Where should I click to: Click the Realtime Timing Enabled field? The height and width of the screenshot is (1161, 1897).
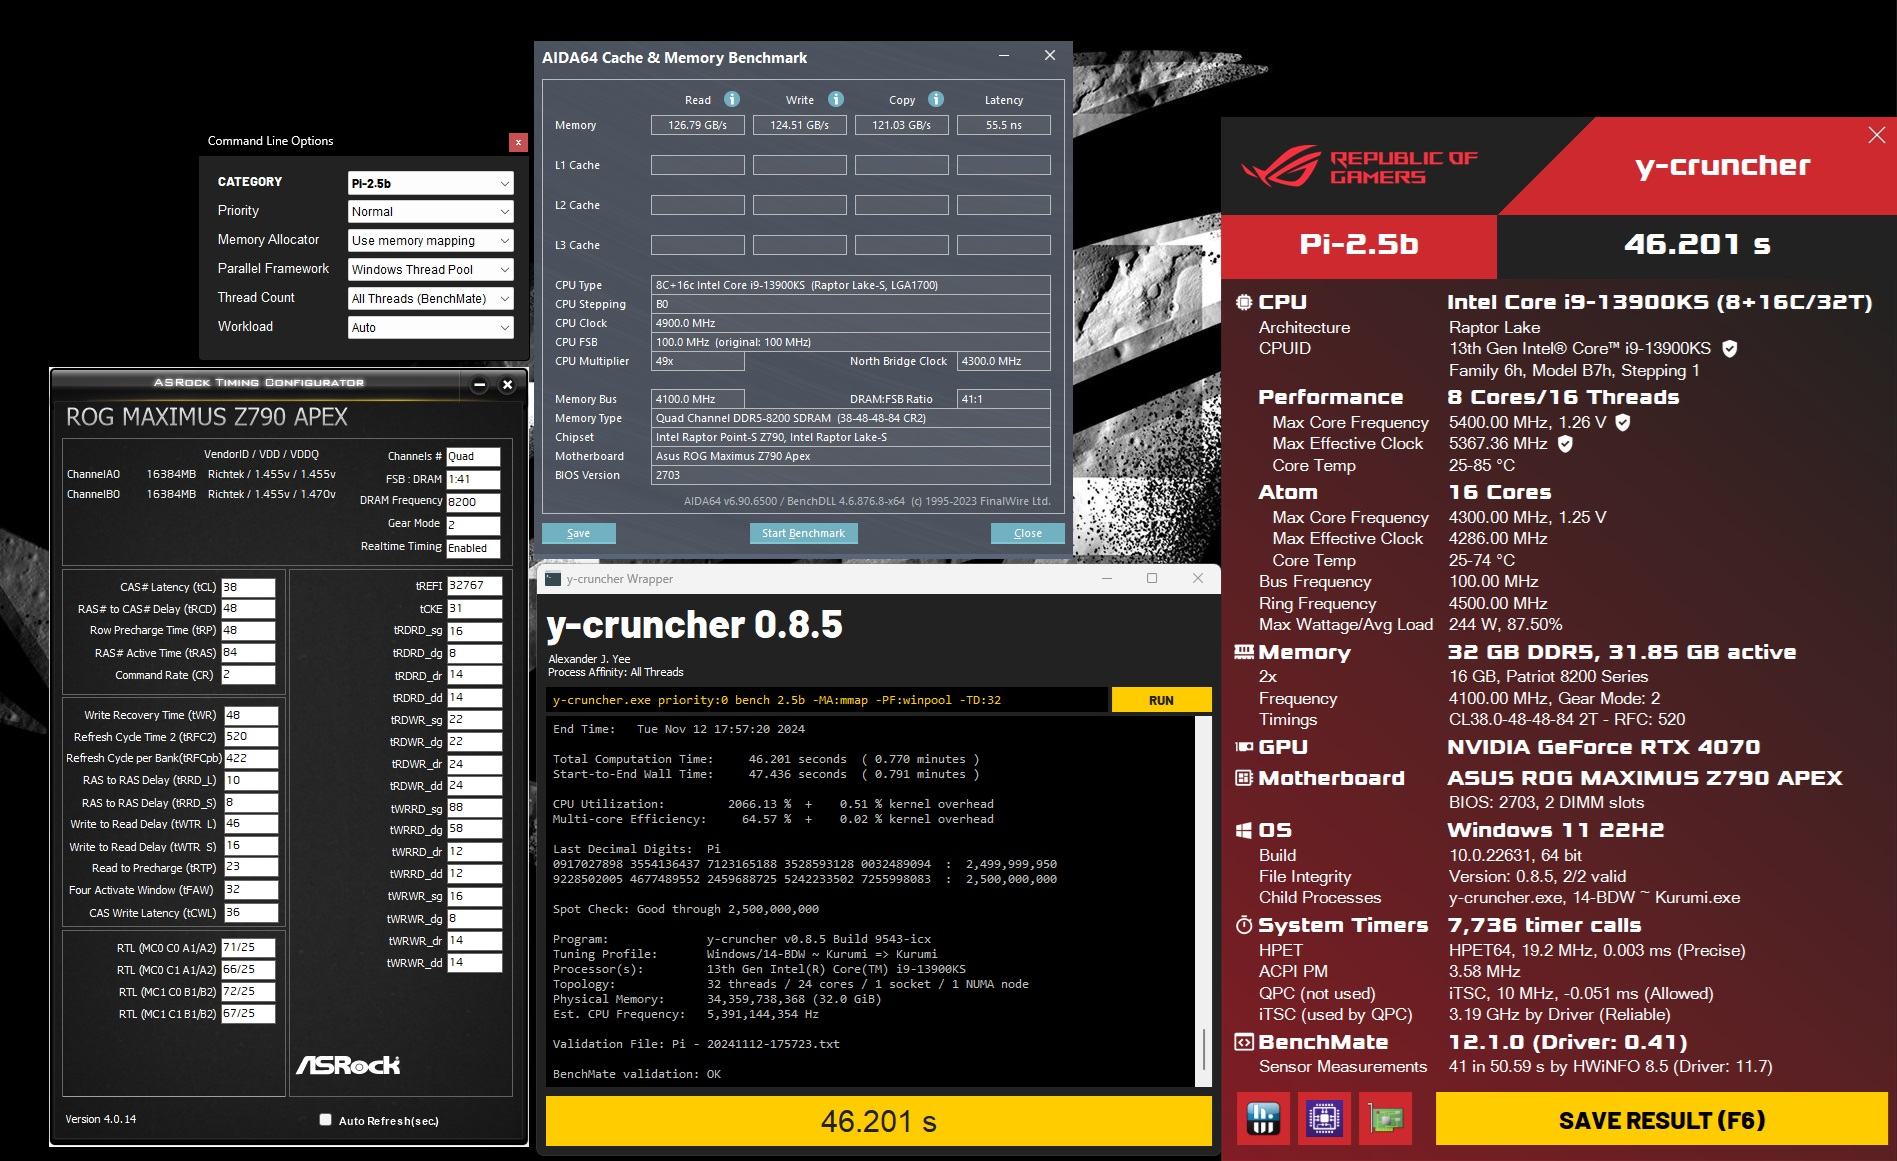473,548
